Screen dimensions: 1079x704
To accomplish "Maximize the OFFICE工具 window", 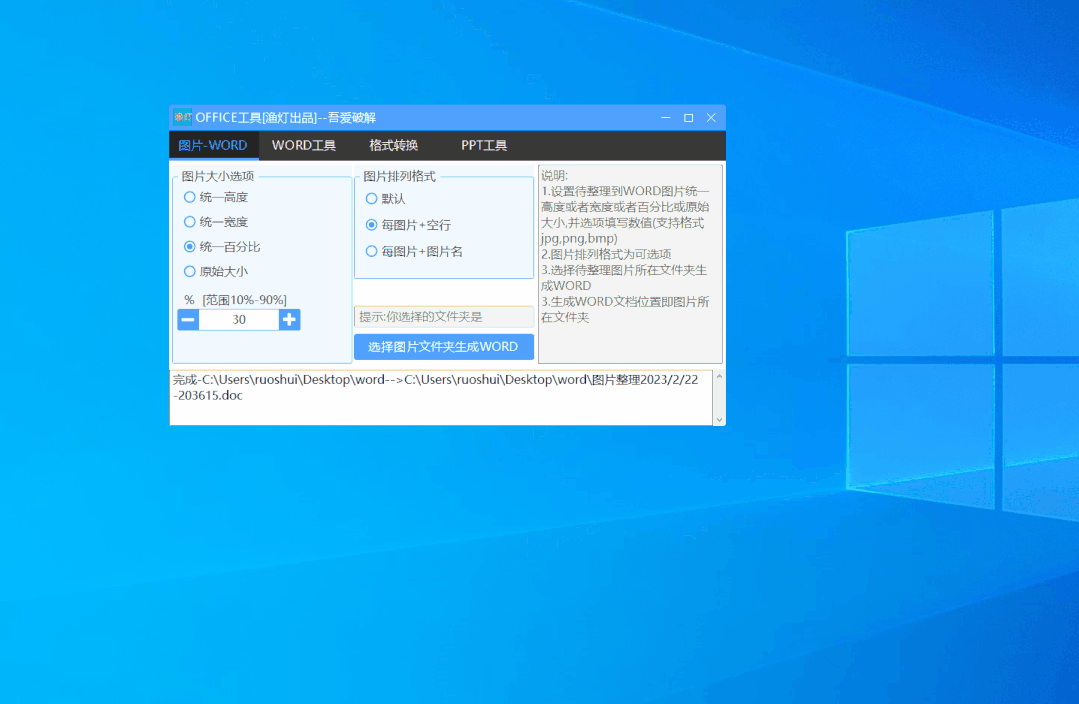I will 688,118.
